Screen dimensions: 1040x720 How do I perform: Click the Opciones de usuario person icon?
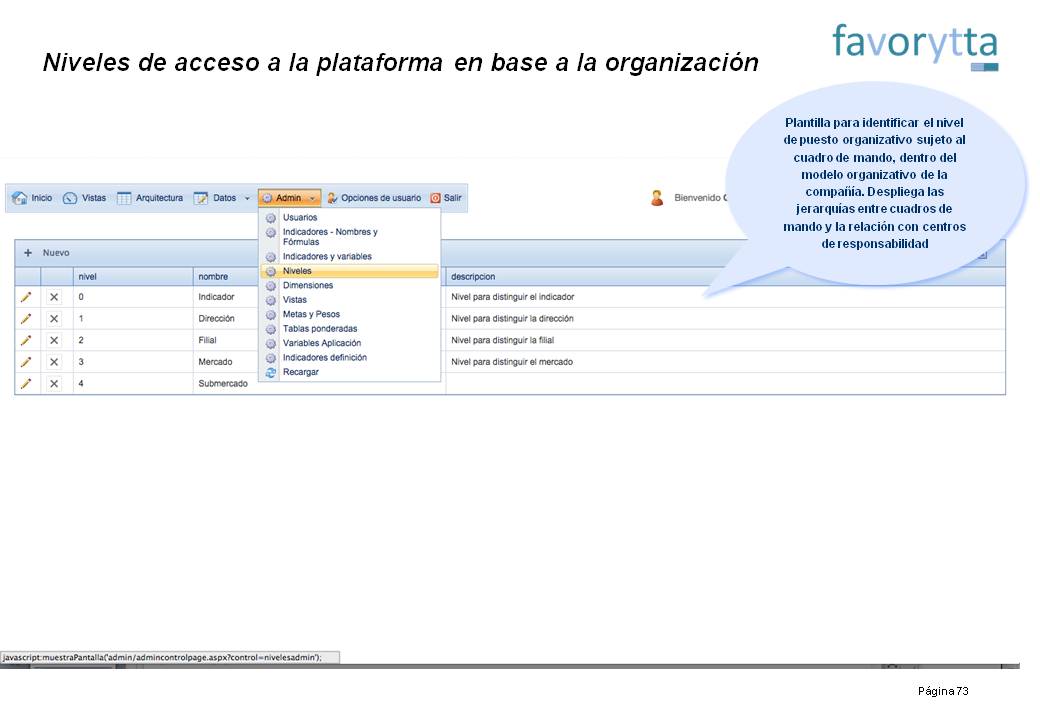tap(332, 198)
